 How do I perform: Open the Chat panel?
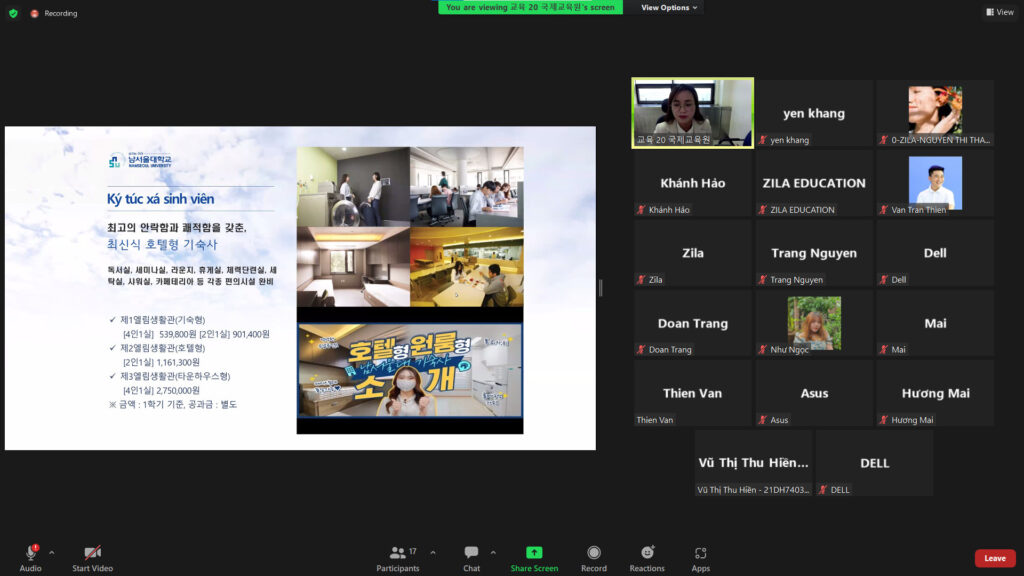coord(471,556)
